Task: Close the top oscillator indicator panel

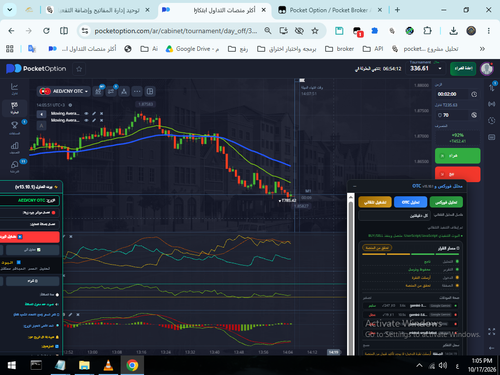Action: (x=71, y=236)
